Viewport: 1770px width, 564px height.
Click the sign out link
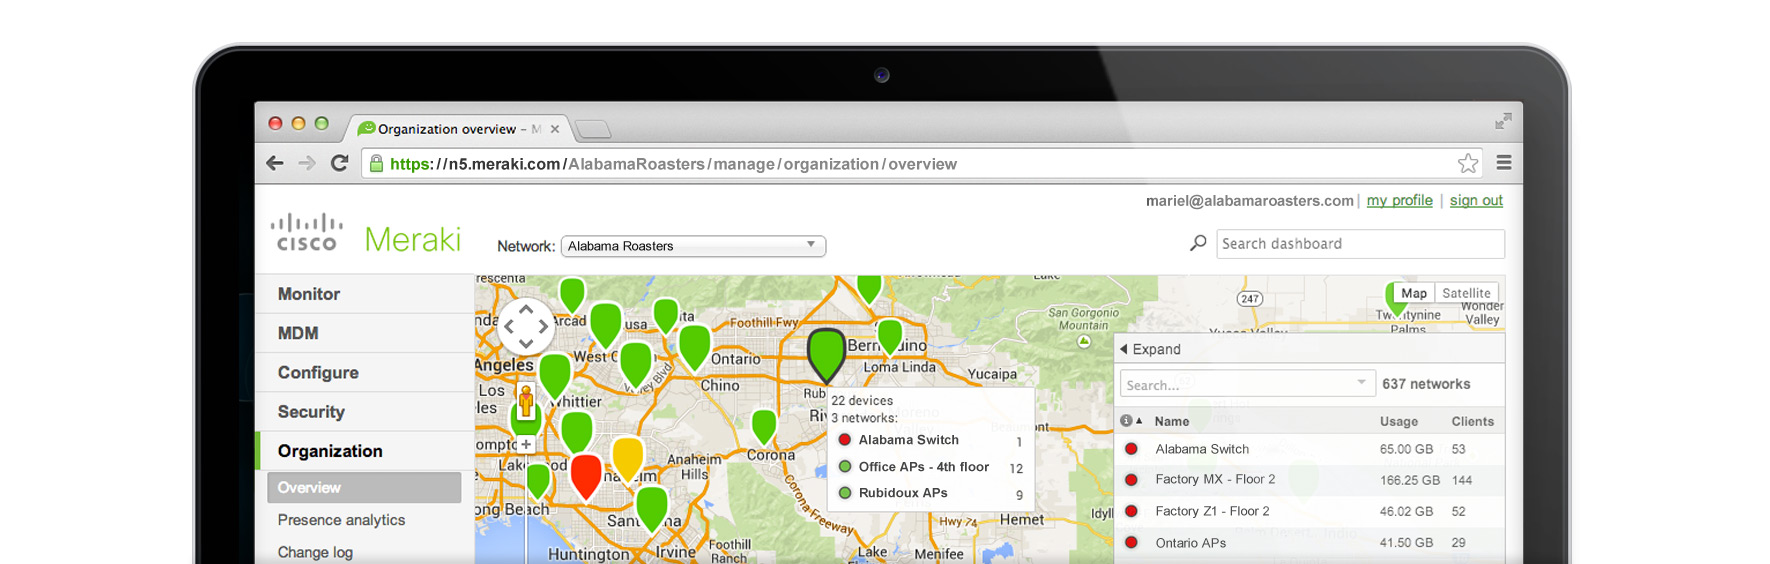coord(1476,200)
